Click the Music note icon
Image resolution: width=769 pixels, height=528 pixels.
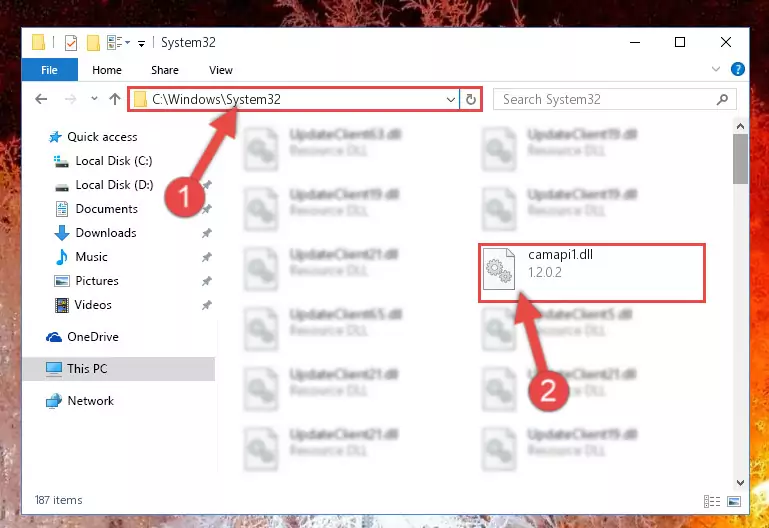pos(62,257)
